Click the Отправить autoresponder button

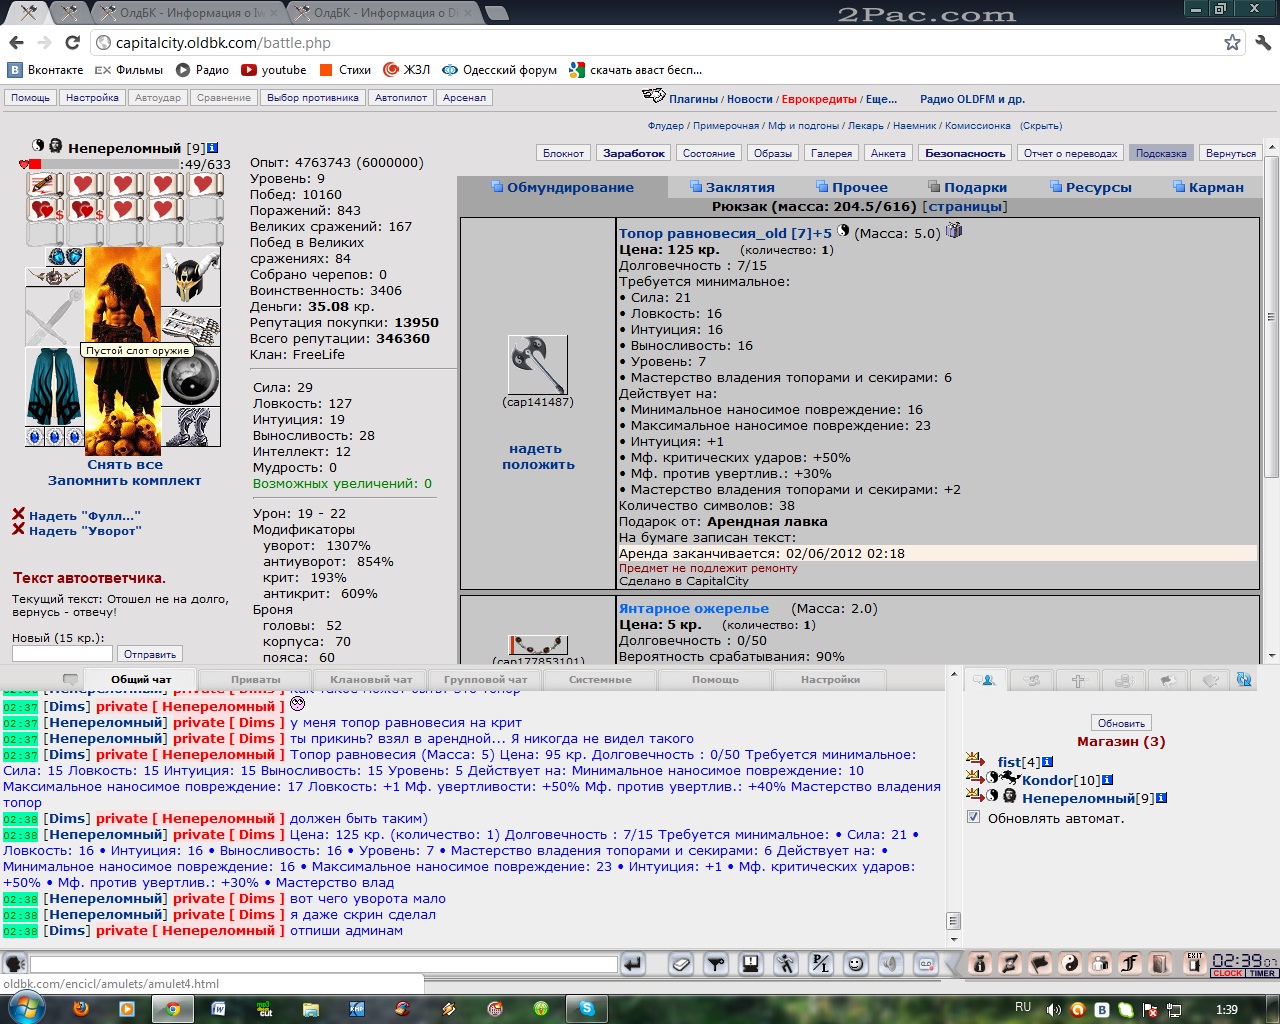[x=150, y=654]
